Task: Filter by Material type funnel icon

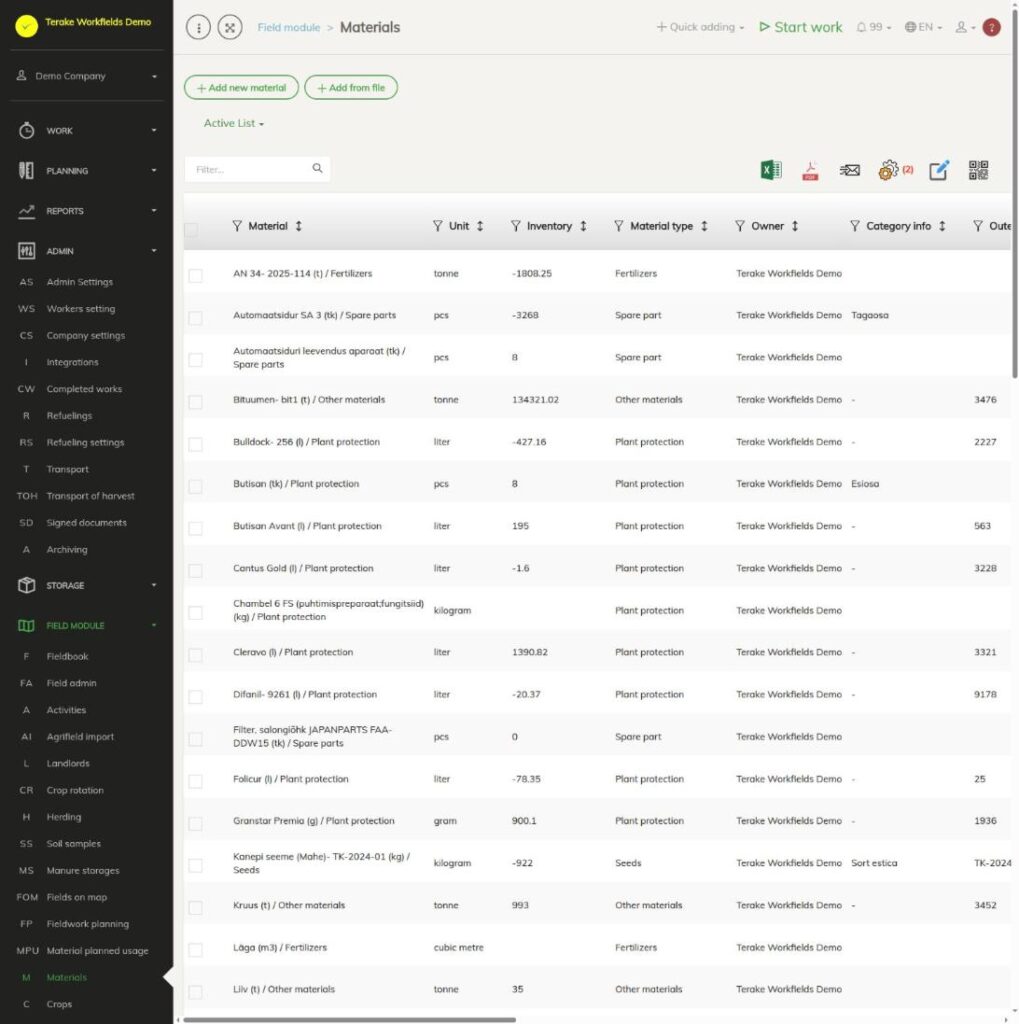Action: pyautogui.click(x=619, y=226)
